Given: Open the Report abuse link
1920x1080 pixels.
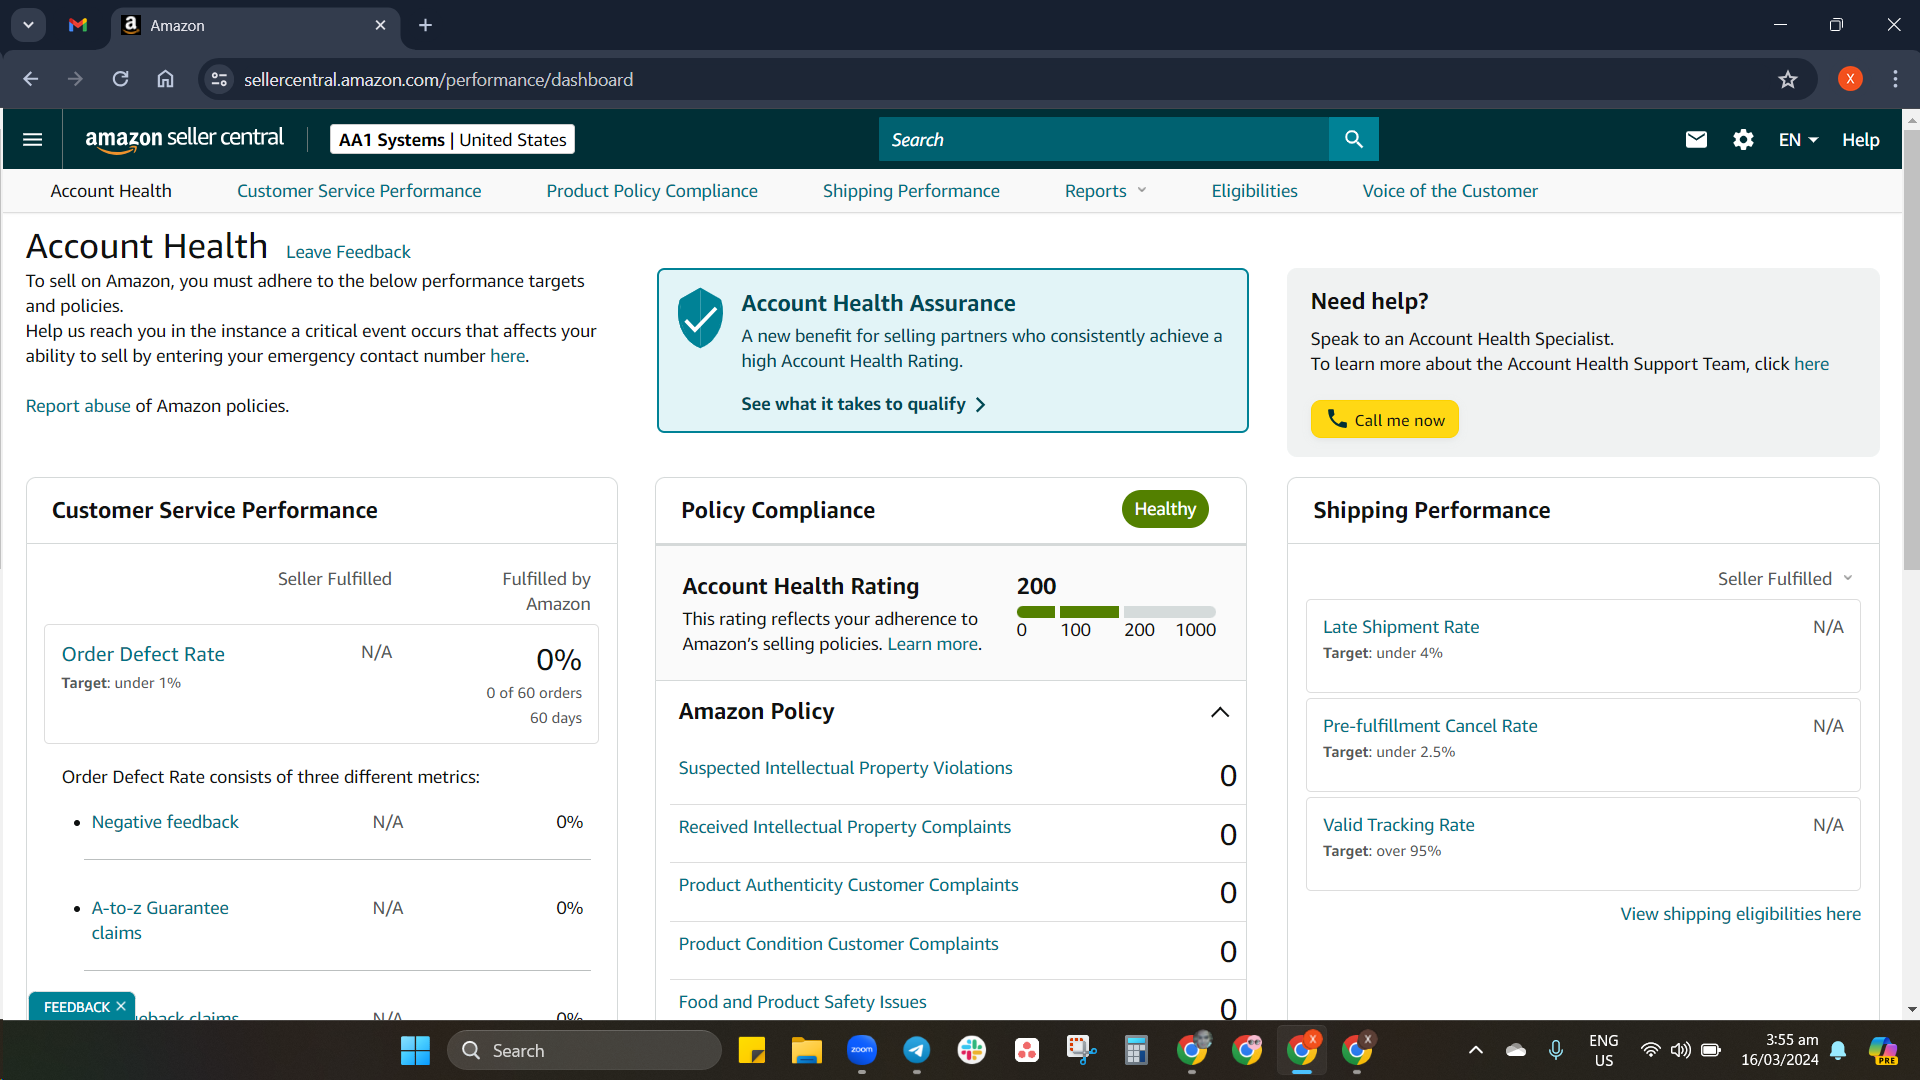Looking at the screenshot, I should [78, 405].
